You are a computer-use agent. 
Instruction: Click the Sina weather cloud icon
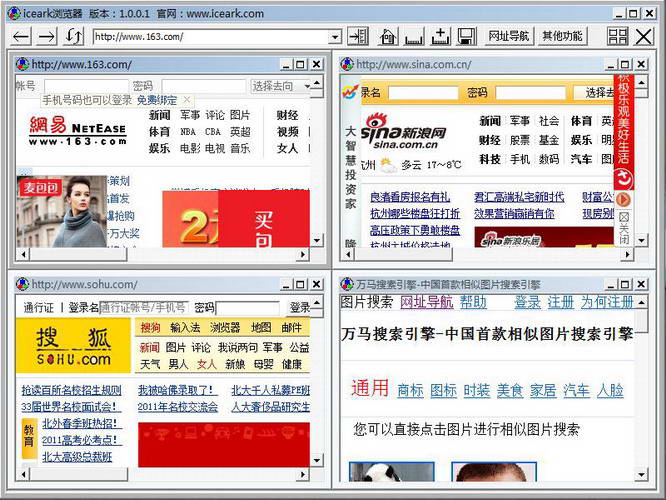tap(388, 165)
